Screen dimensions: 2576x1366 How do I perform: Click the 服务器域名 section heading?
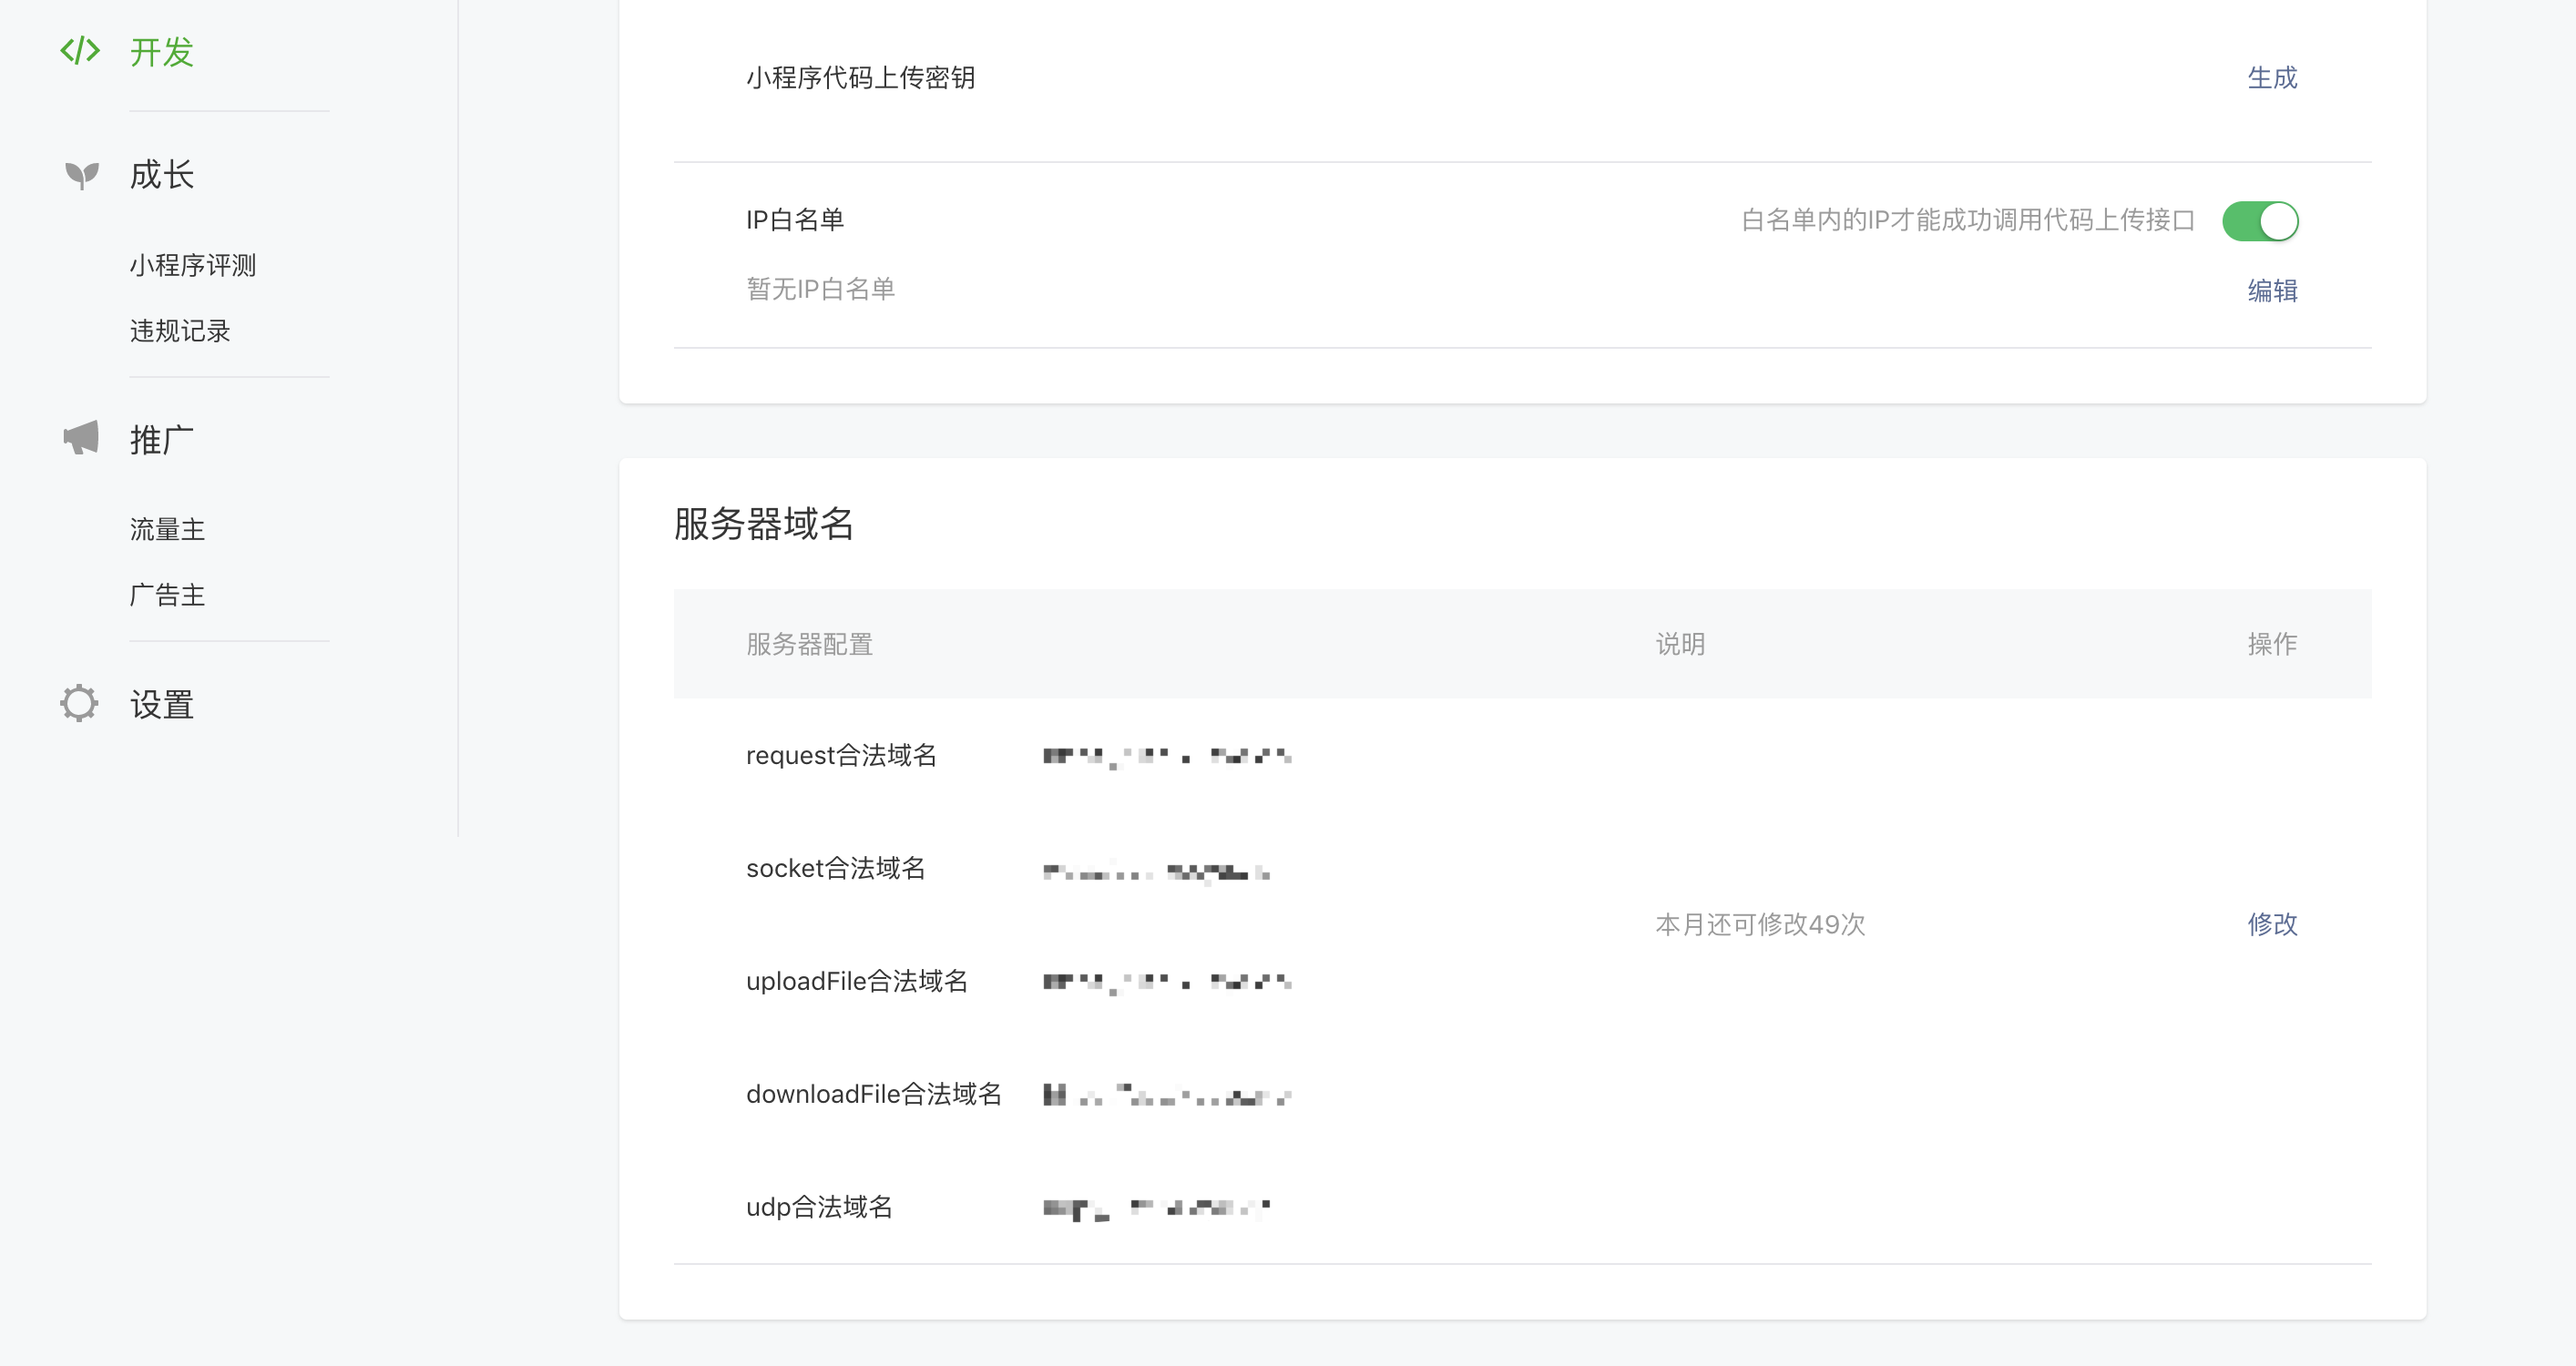pyautogui.click(x=764, y=524)
